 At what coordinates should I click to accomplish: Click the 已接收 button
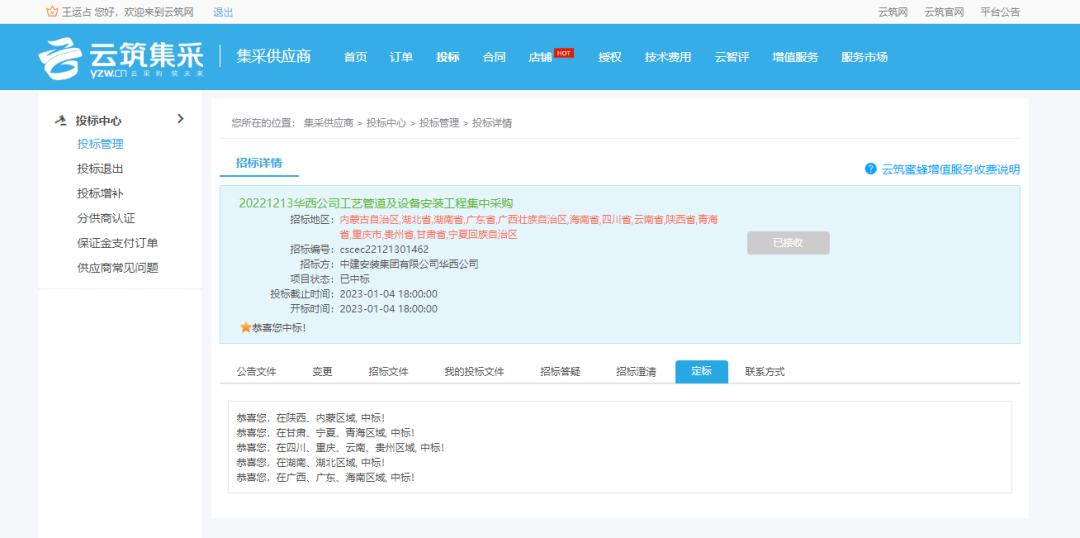[788, 243]
